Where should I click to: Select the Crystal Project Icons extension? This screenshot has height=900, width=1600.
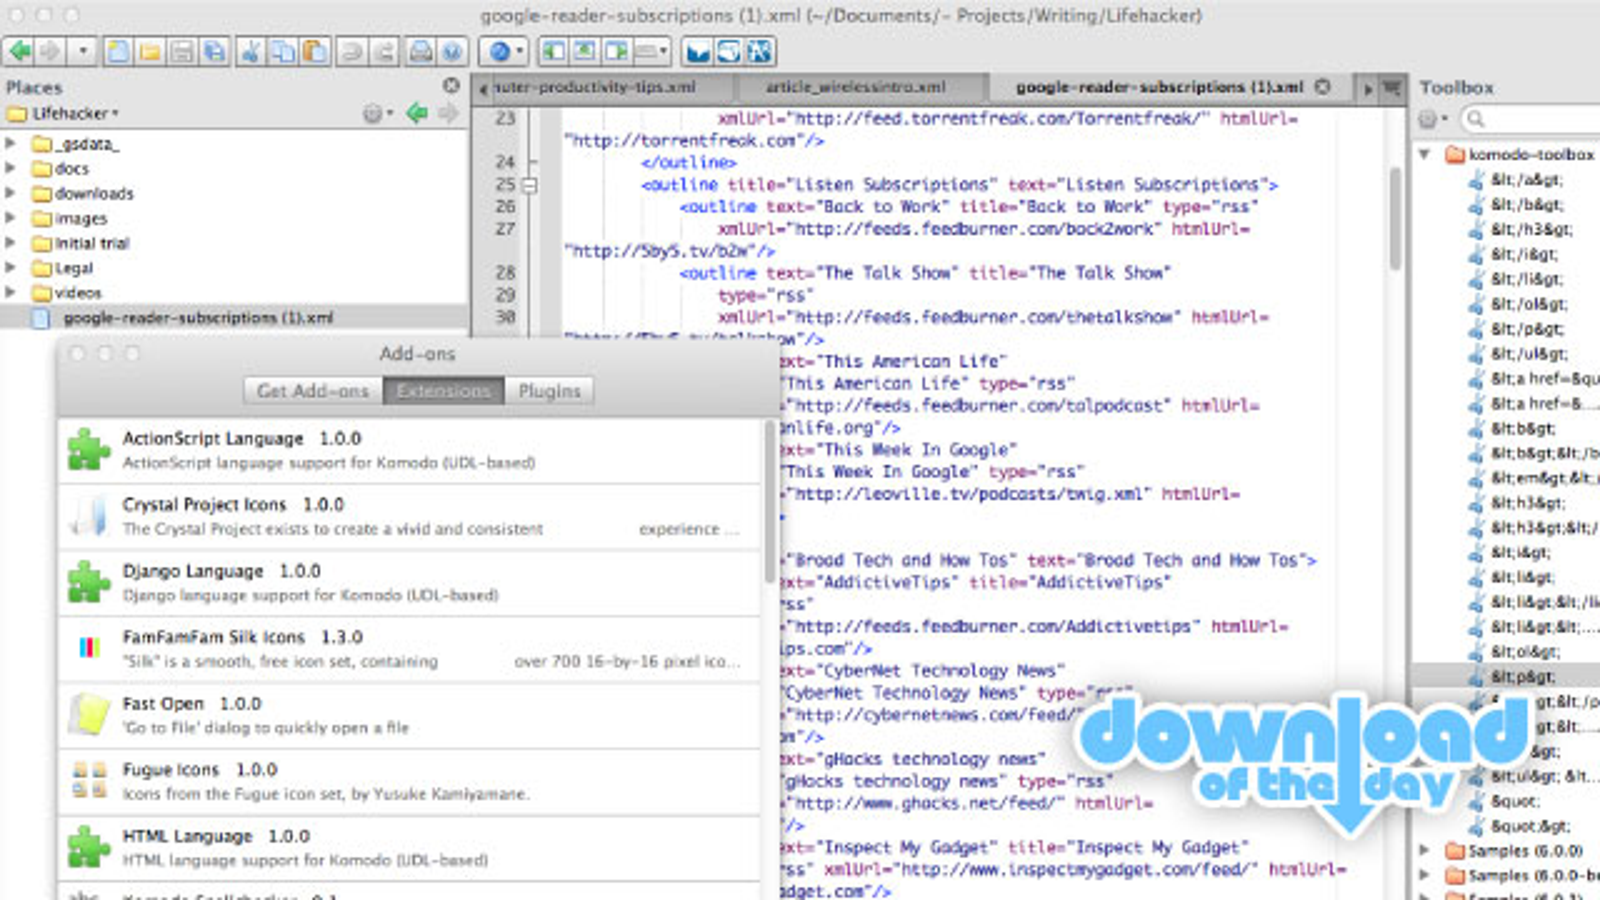pyautogui.click(x=410, y=517)
